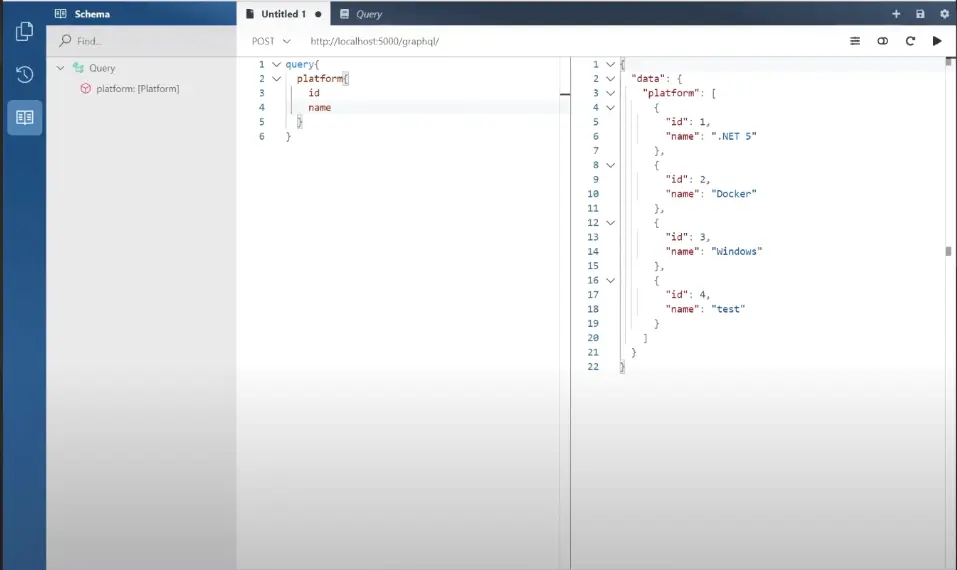Click the Query tab icon

344,13
